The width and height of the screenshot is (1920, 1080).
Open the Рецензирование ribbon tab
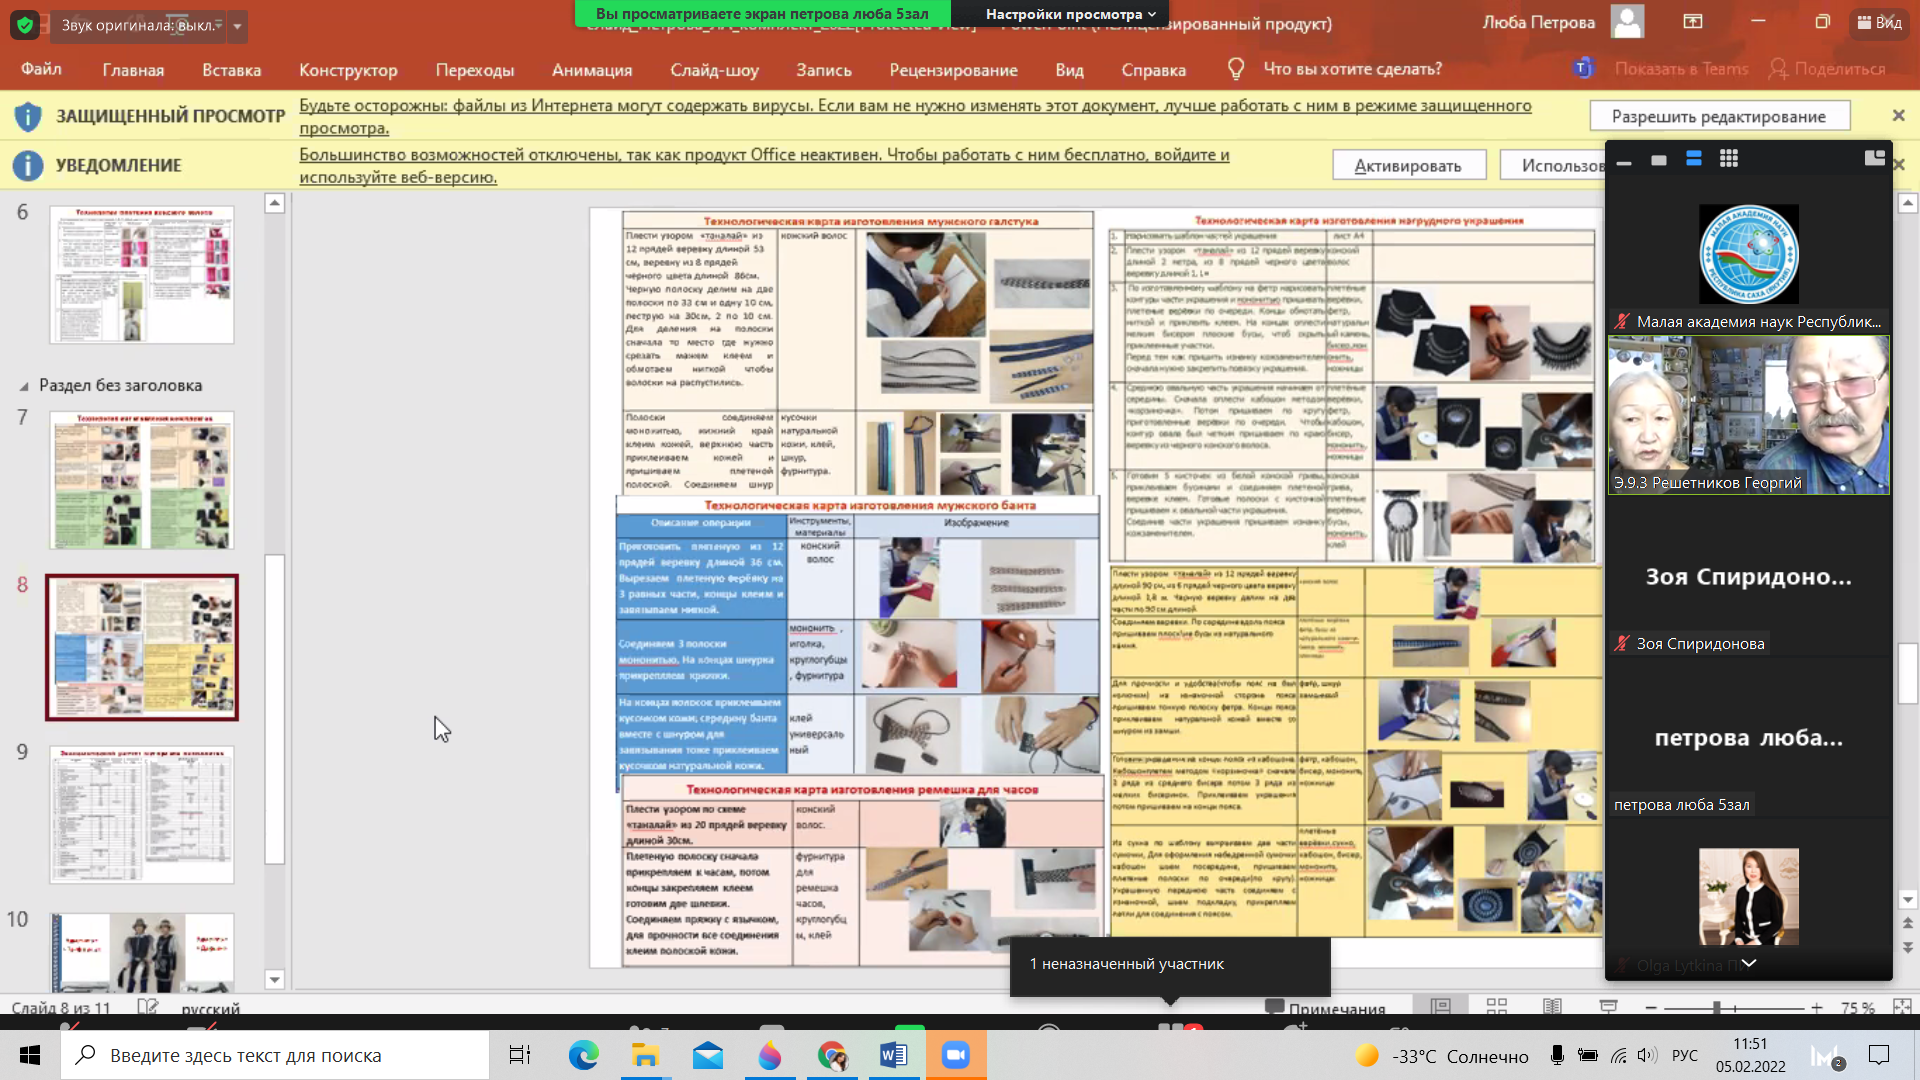[952, 70]
